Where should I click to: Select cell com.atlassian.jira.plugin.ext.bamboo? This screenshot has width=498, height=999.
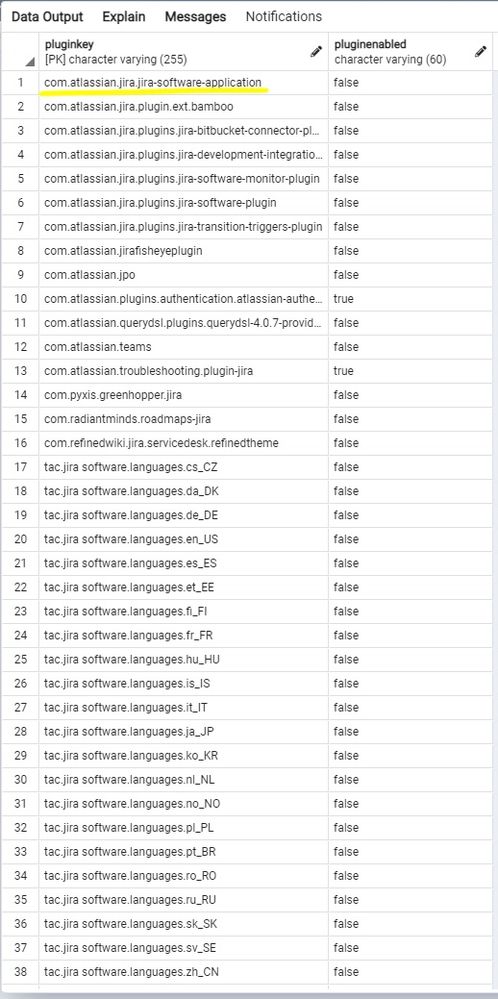[183, 106]
